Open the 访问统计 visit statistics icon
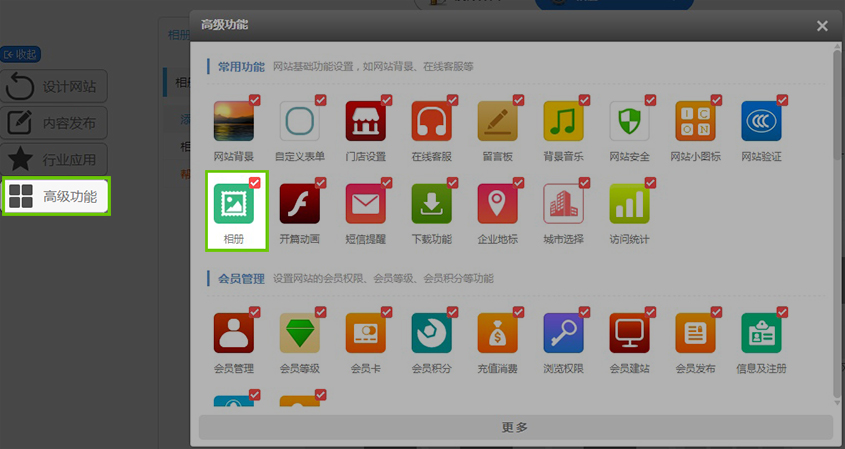Image resolution: width=845 pixels, height=449 pixels. tap(629, 203)
